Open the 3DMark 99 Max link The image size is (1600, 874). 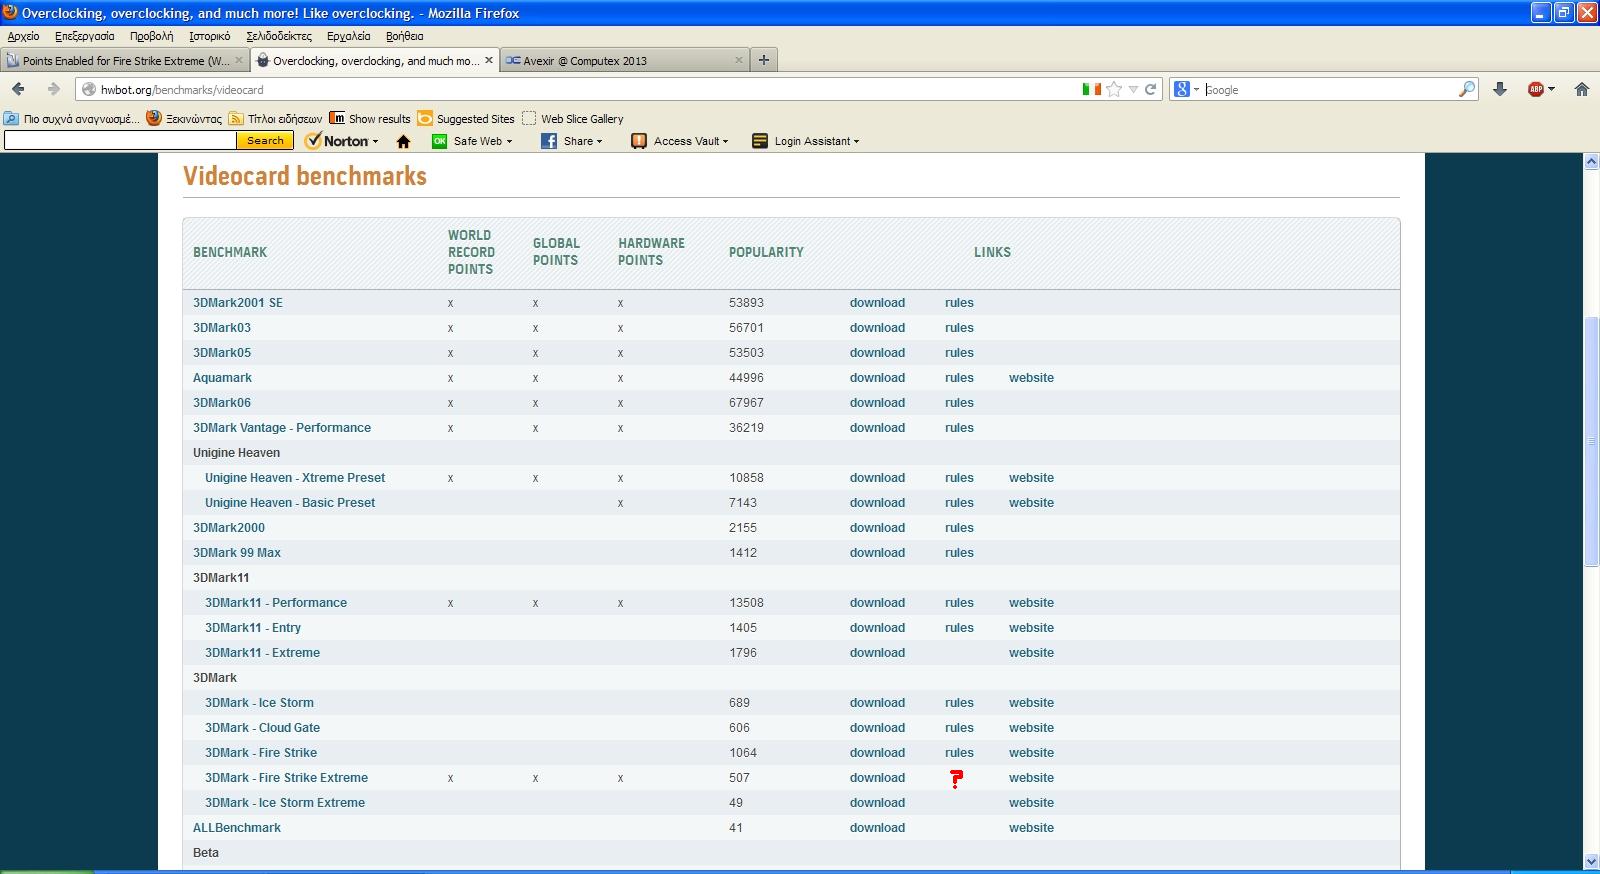(237, 553)
